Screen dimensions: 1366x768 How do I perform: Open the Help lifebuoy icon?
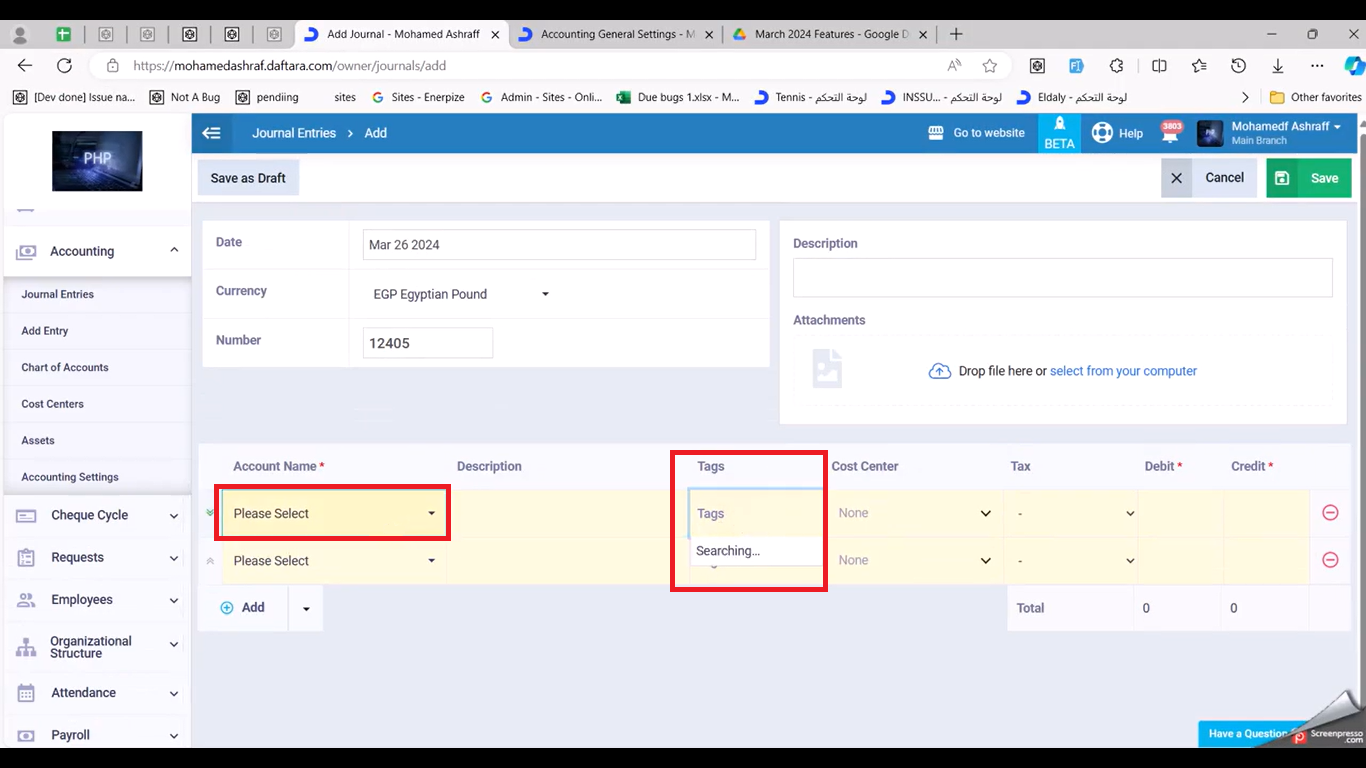[x=1102, y=133]
